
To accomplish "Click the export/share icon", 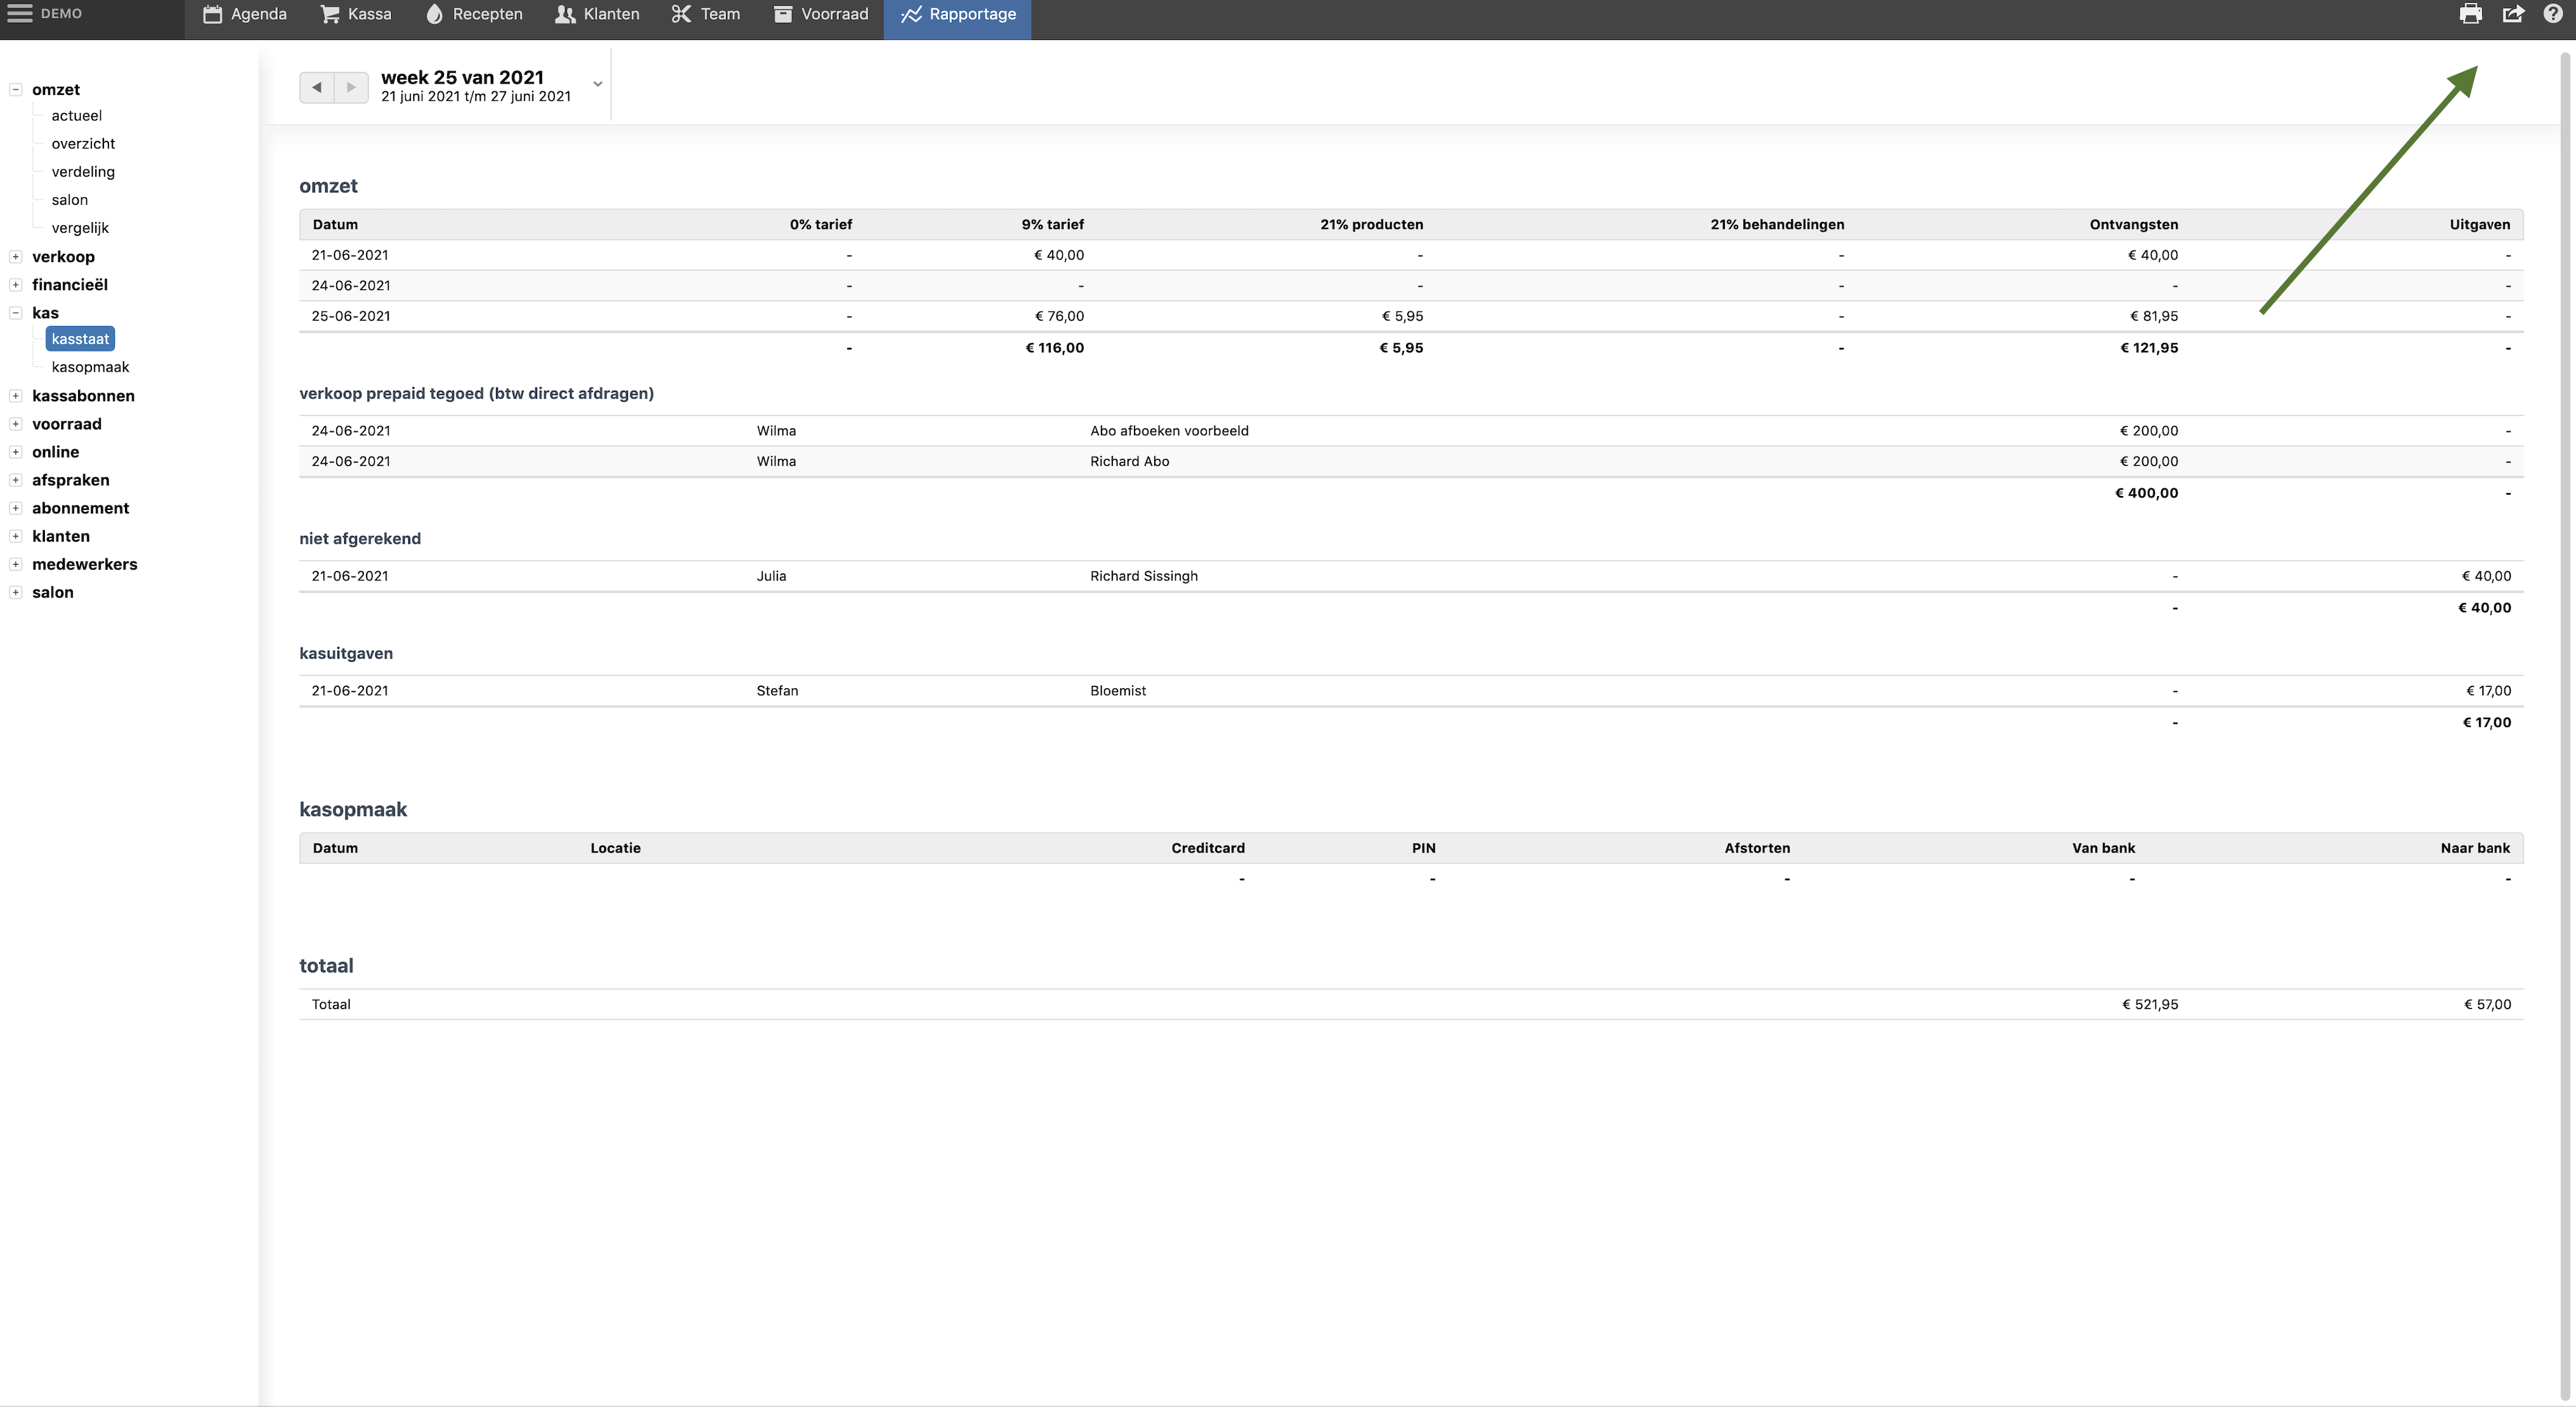I will pyautogui.click(x=2512, y=14).
